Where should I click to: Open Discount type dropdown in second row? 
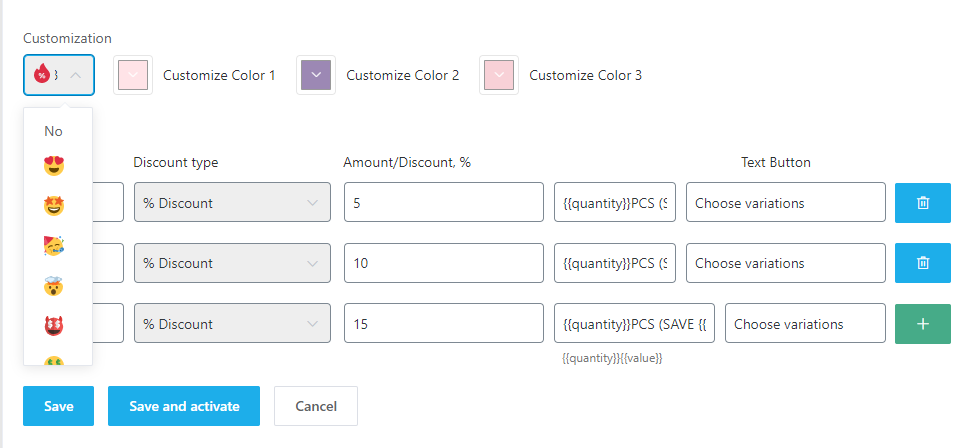pos(231,263)
